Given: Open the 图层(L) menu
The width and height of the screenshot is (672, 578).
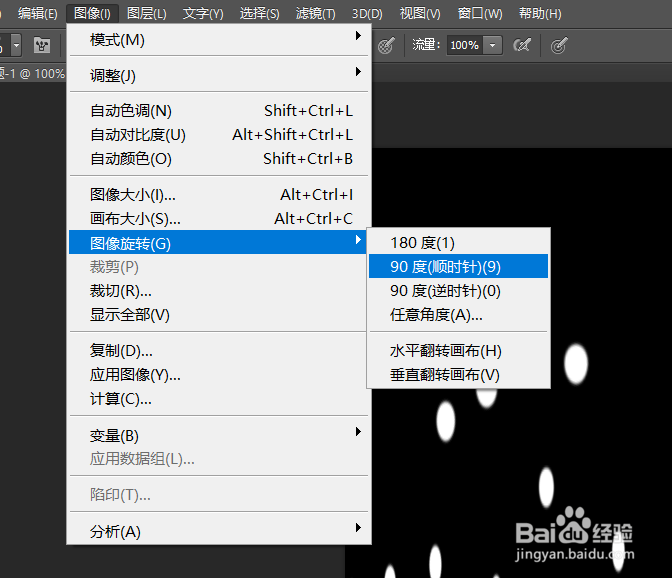Looking at the screenshot, I should pos(147,14).
